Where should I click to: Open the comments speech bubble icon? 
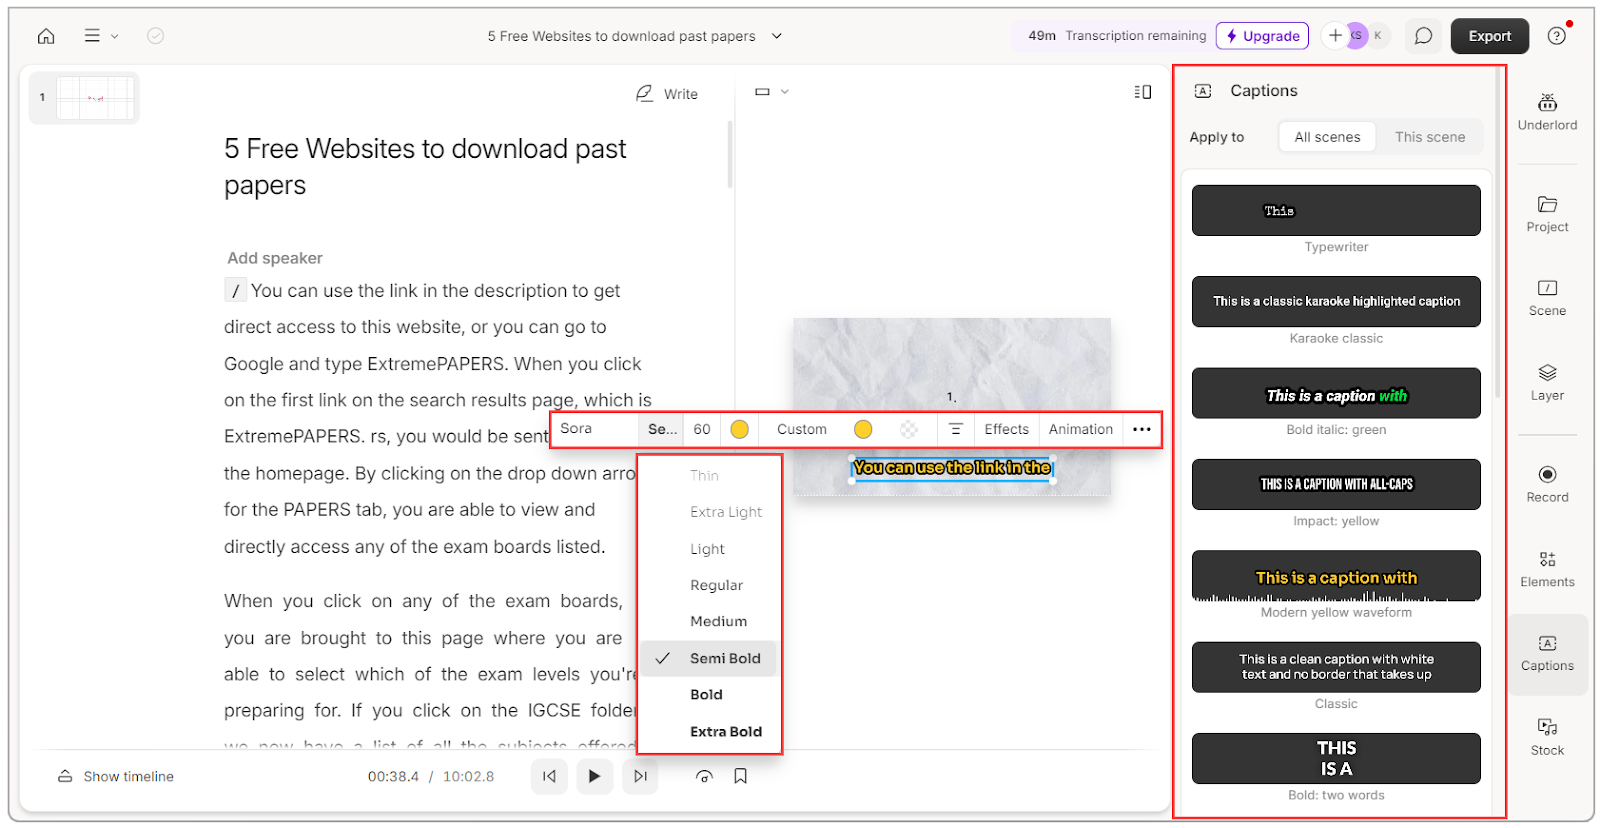point(1423,36)
